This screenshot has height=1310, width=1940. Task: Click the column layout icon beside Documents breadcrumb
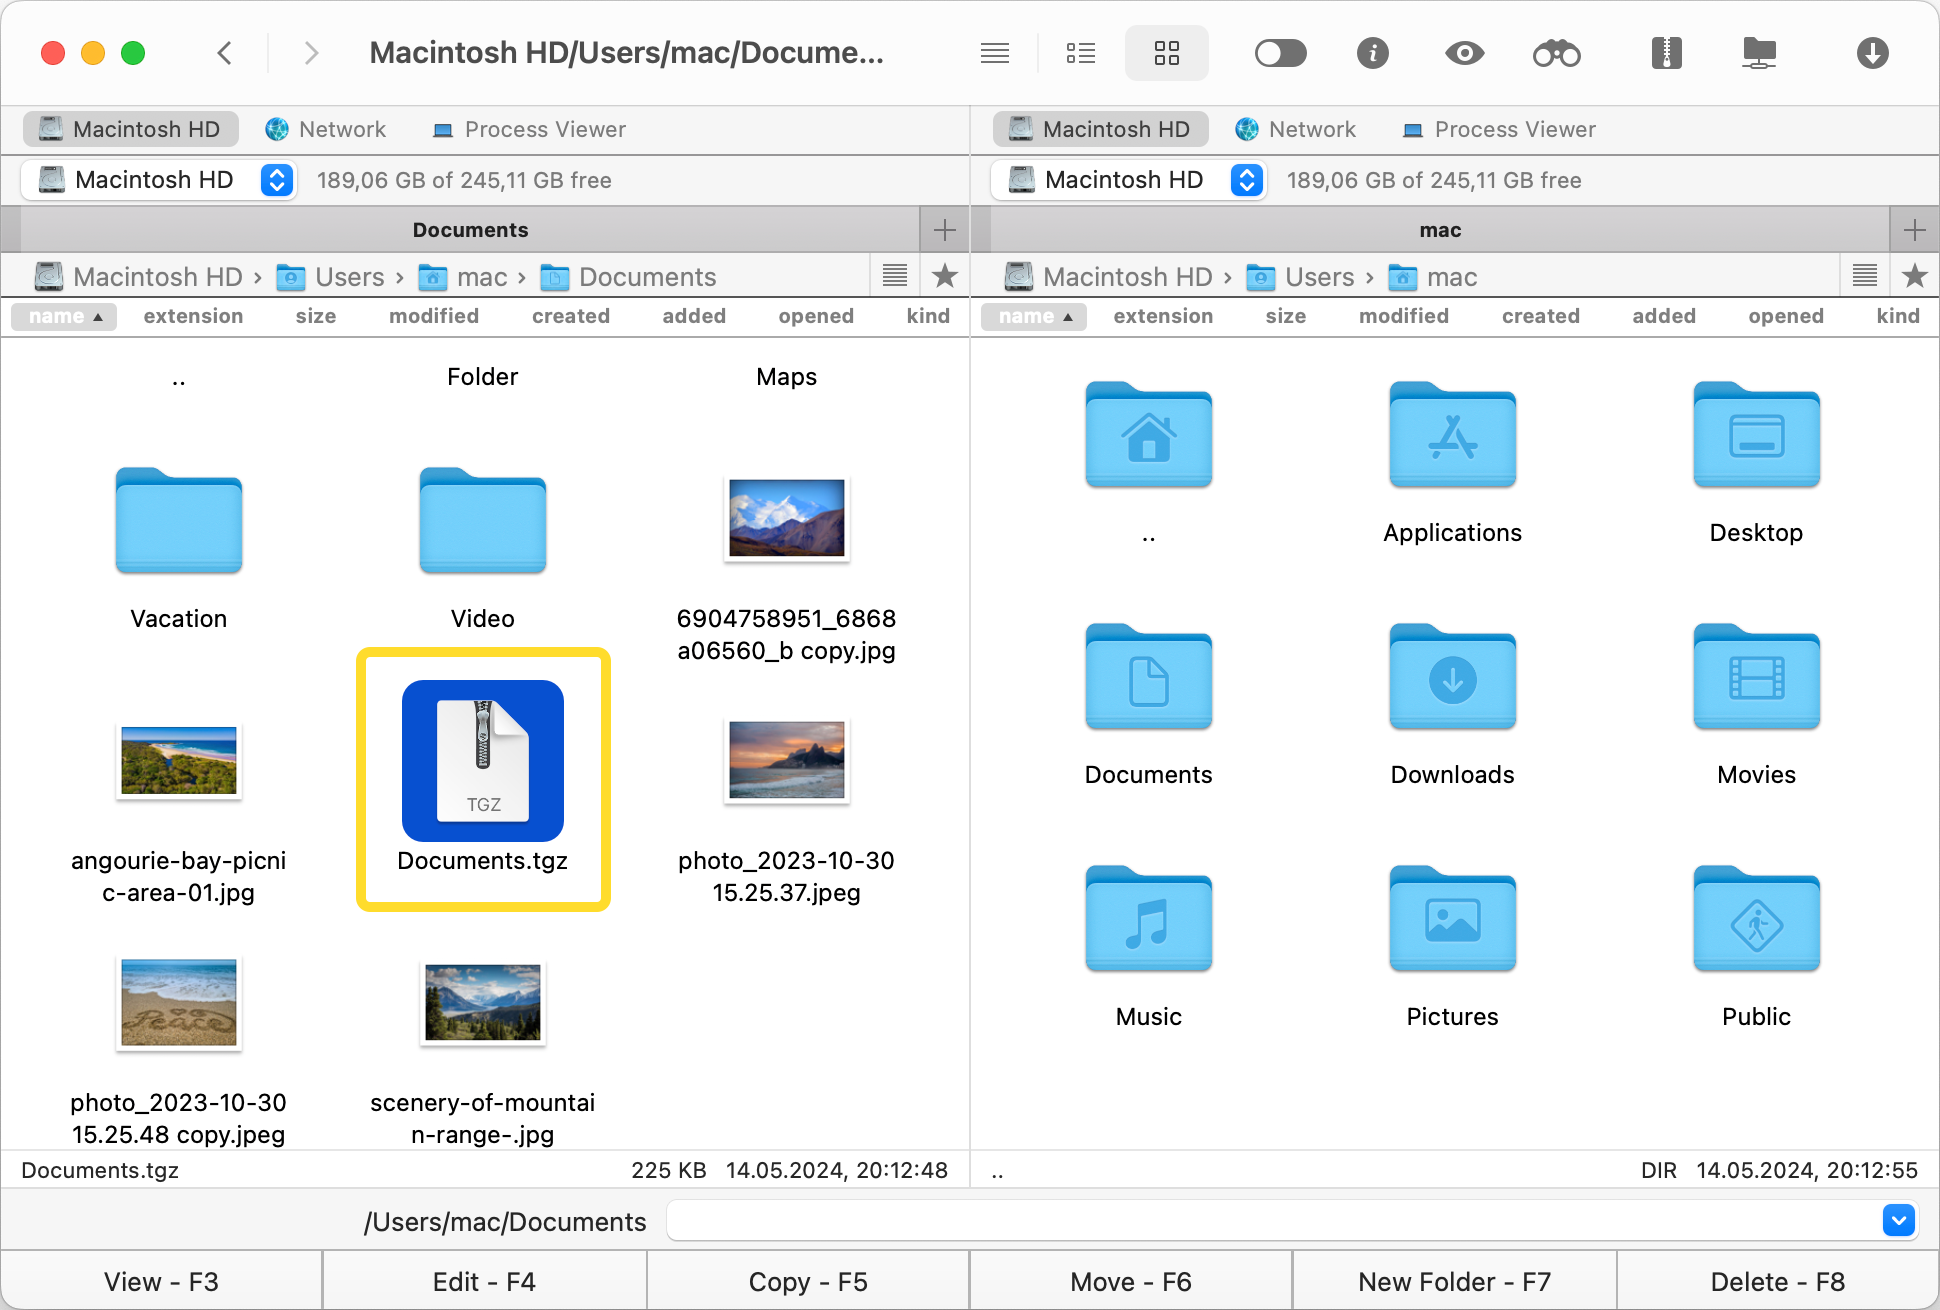click(893, 276)
